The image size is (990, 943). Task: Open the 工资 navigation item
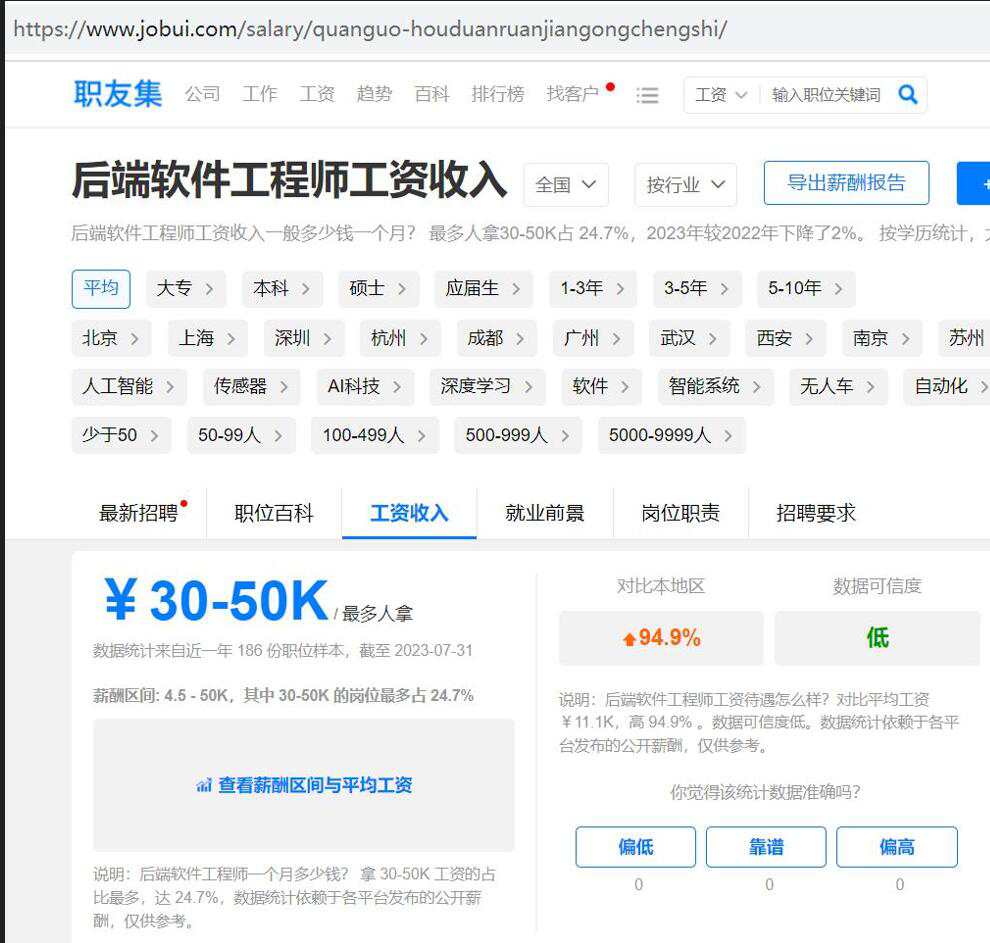tap(317, 94)
